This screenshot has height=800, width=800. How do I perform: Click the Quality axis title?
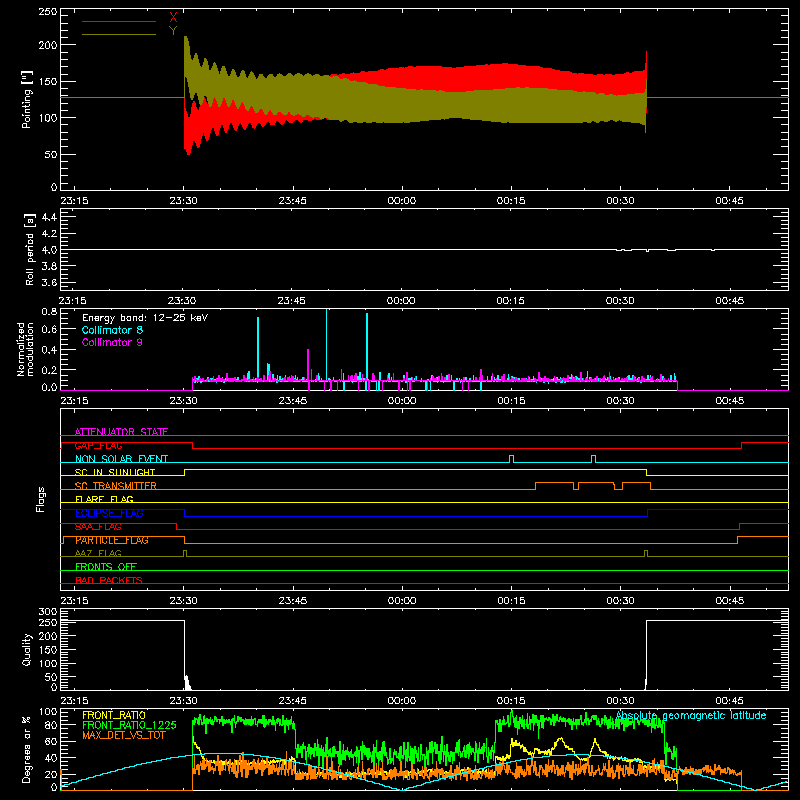tap(27, 649)
